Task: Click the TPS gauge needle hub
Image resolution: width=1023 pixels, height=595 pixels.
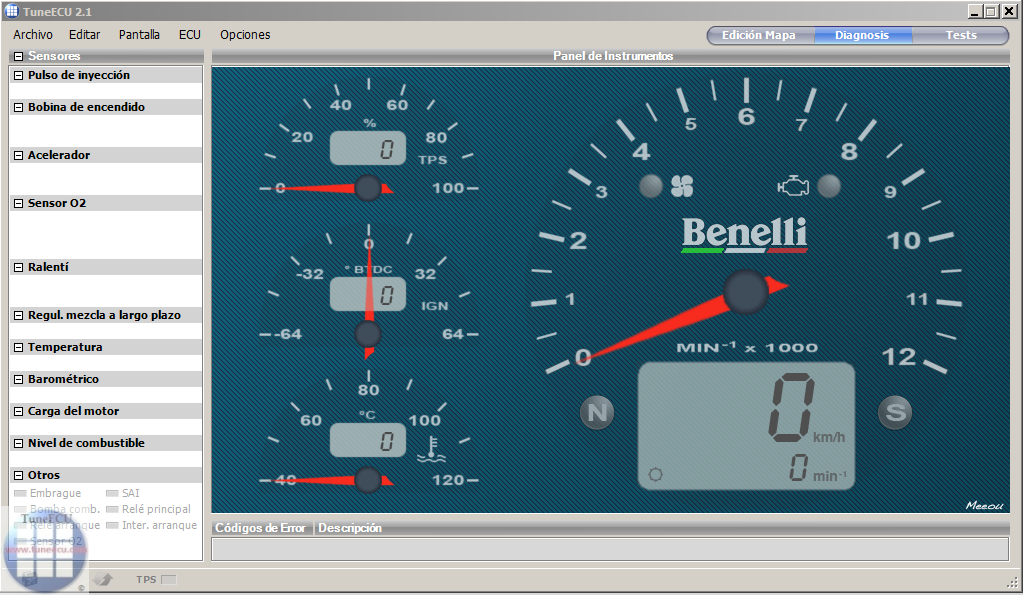Action: tap(368, 188)
